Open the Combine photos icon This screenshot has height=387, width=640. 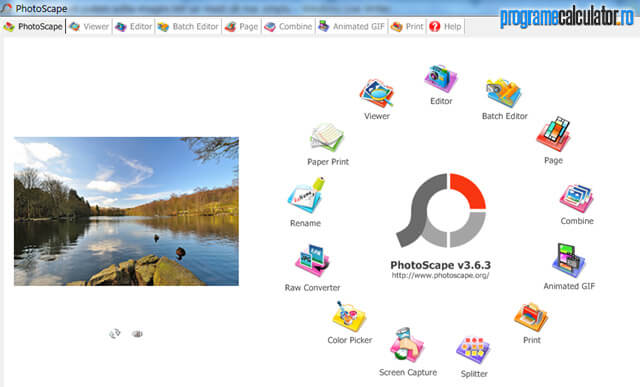[x=576, y=198]
